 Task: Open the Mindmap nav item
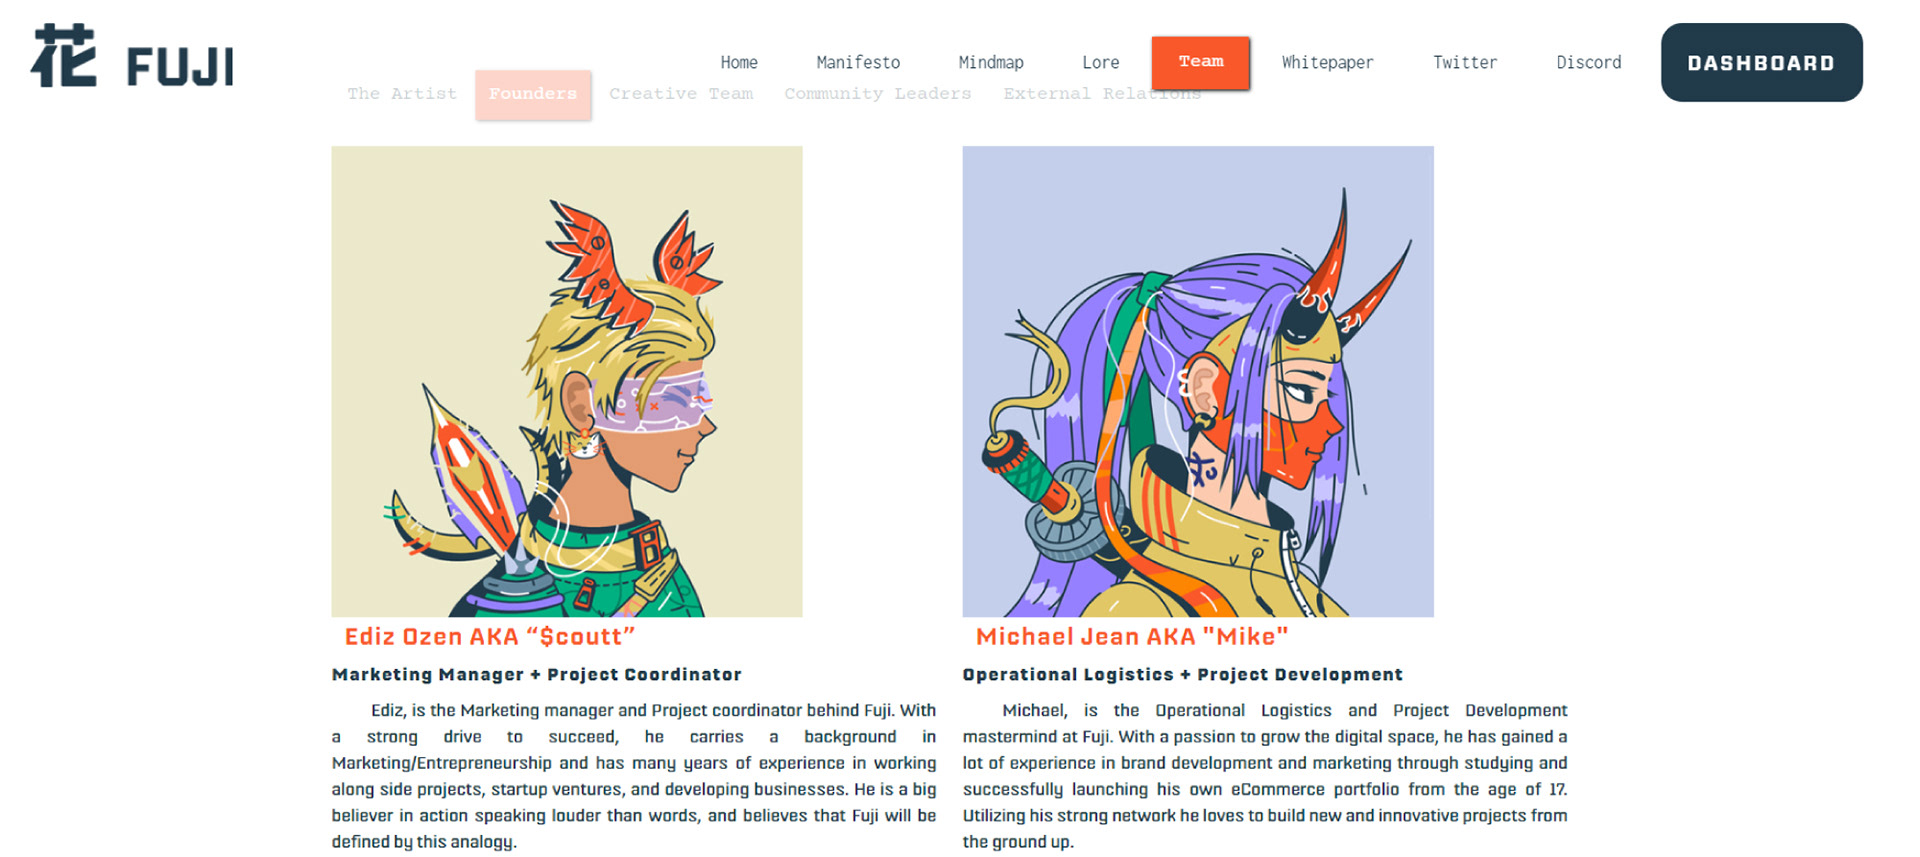(x=991, y=62)
